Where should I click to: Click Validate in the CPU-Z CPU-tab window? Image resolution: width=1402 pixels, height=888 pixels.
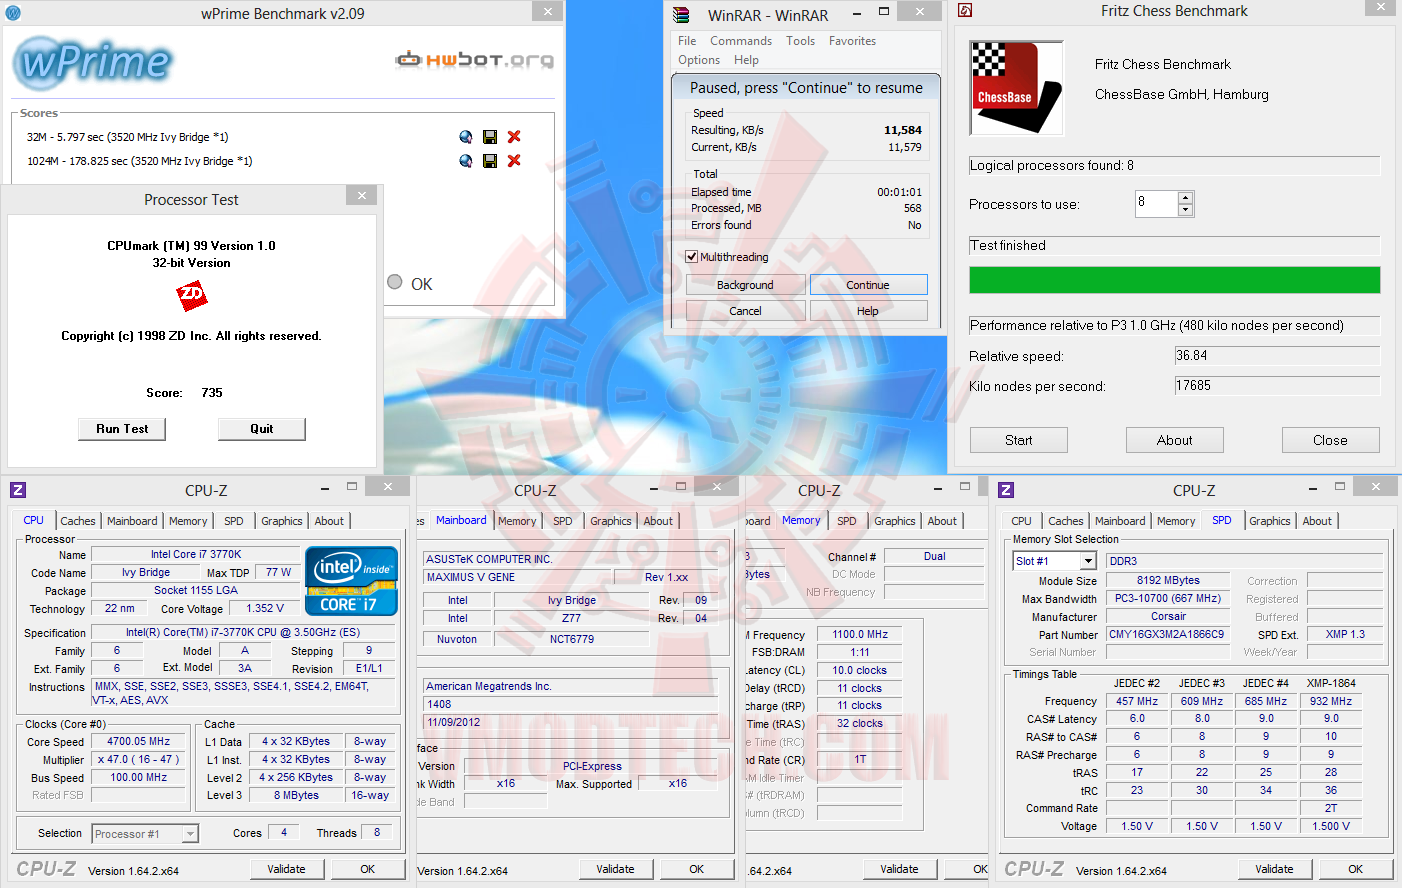(x=286, y=869)
